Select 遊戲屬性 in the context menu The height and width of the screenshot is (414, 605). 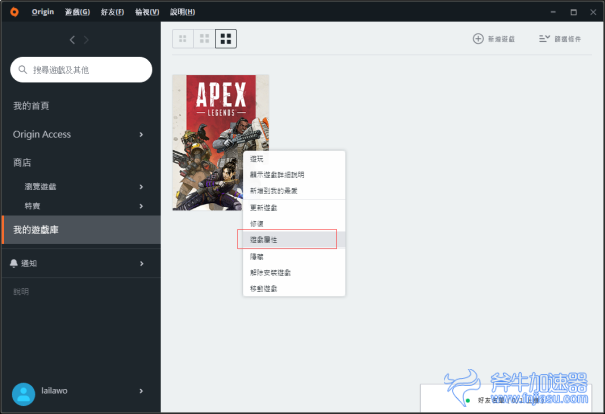click(294, 240)
